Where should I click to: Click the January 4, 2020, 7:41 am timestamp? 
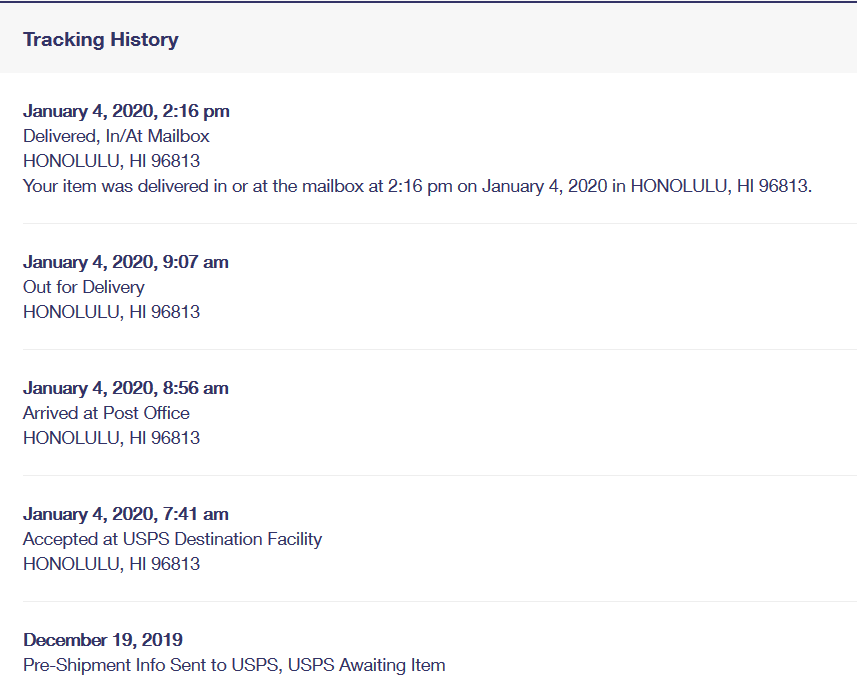coord(126,514)
